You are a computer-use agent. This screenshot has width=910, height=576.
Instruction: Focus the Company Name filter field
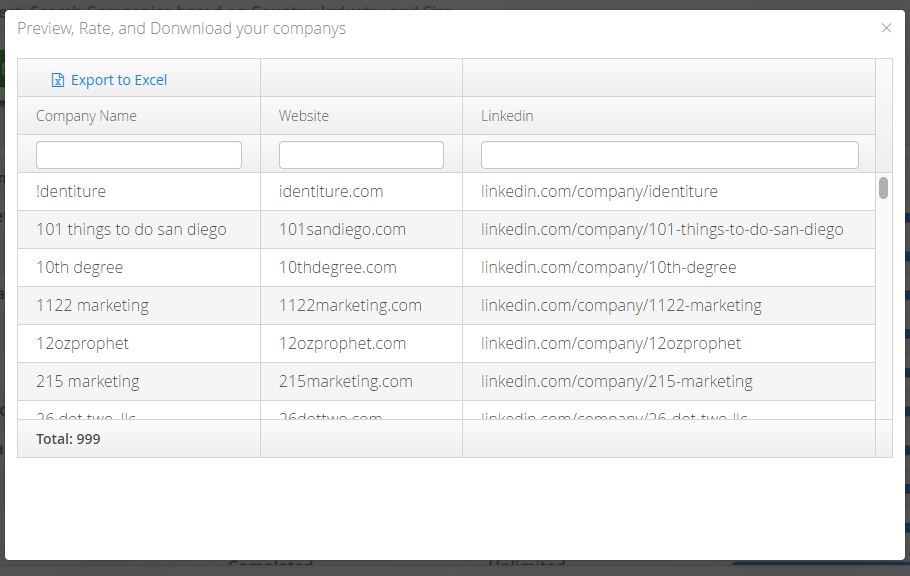[139, 155]
